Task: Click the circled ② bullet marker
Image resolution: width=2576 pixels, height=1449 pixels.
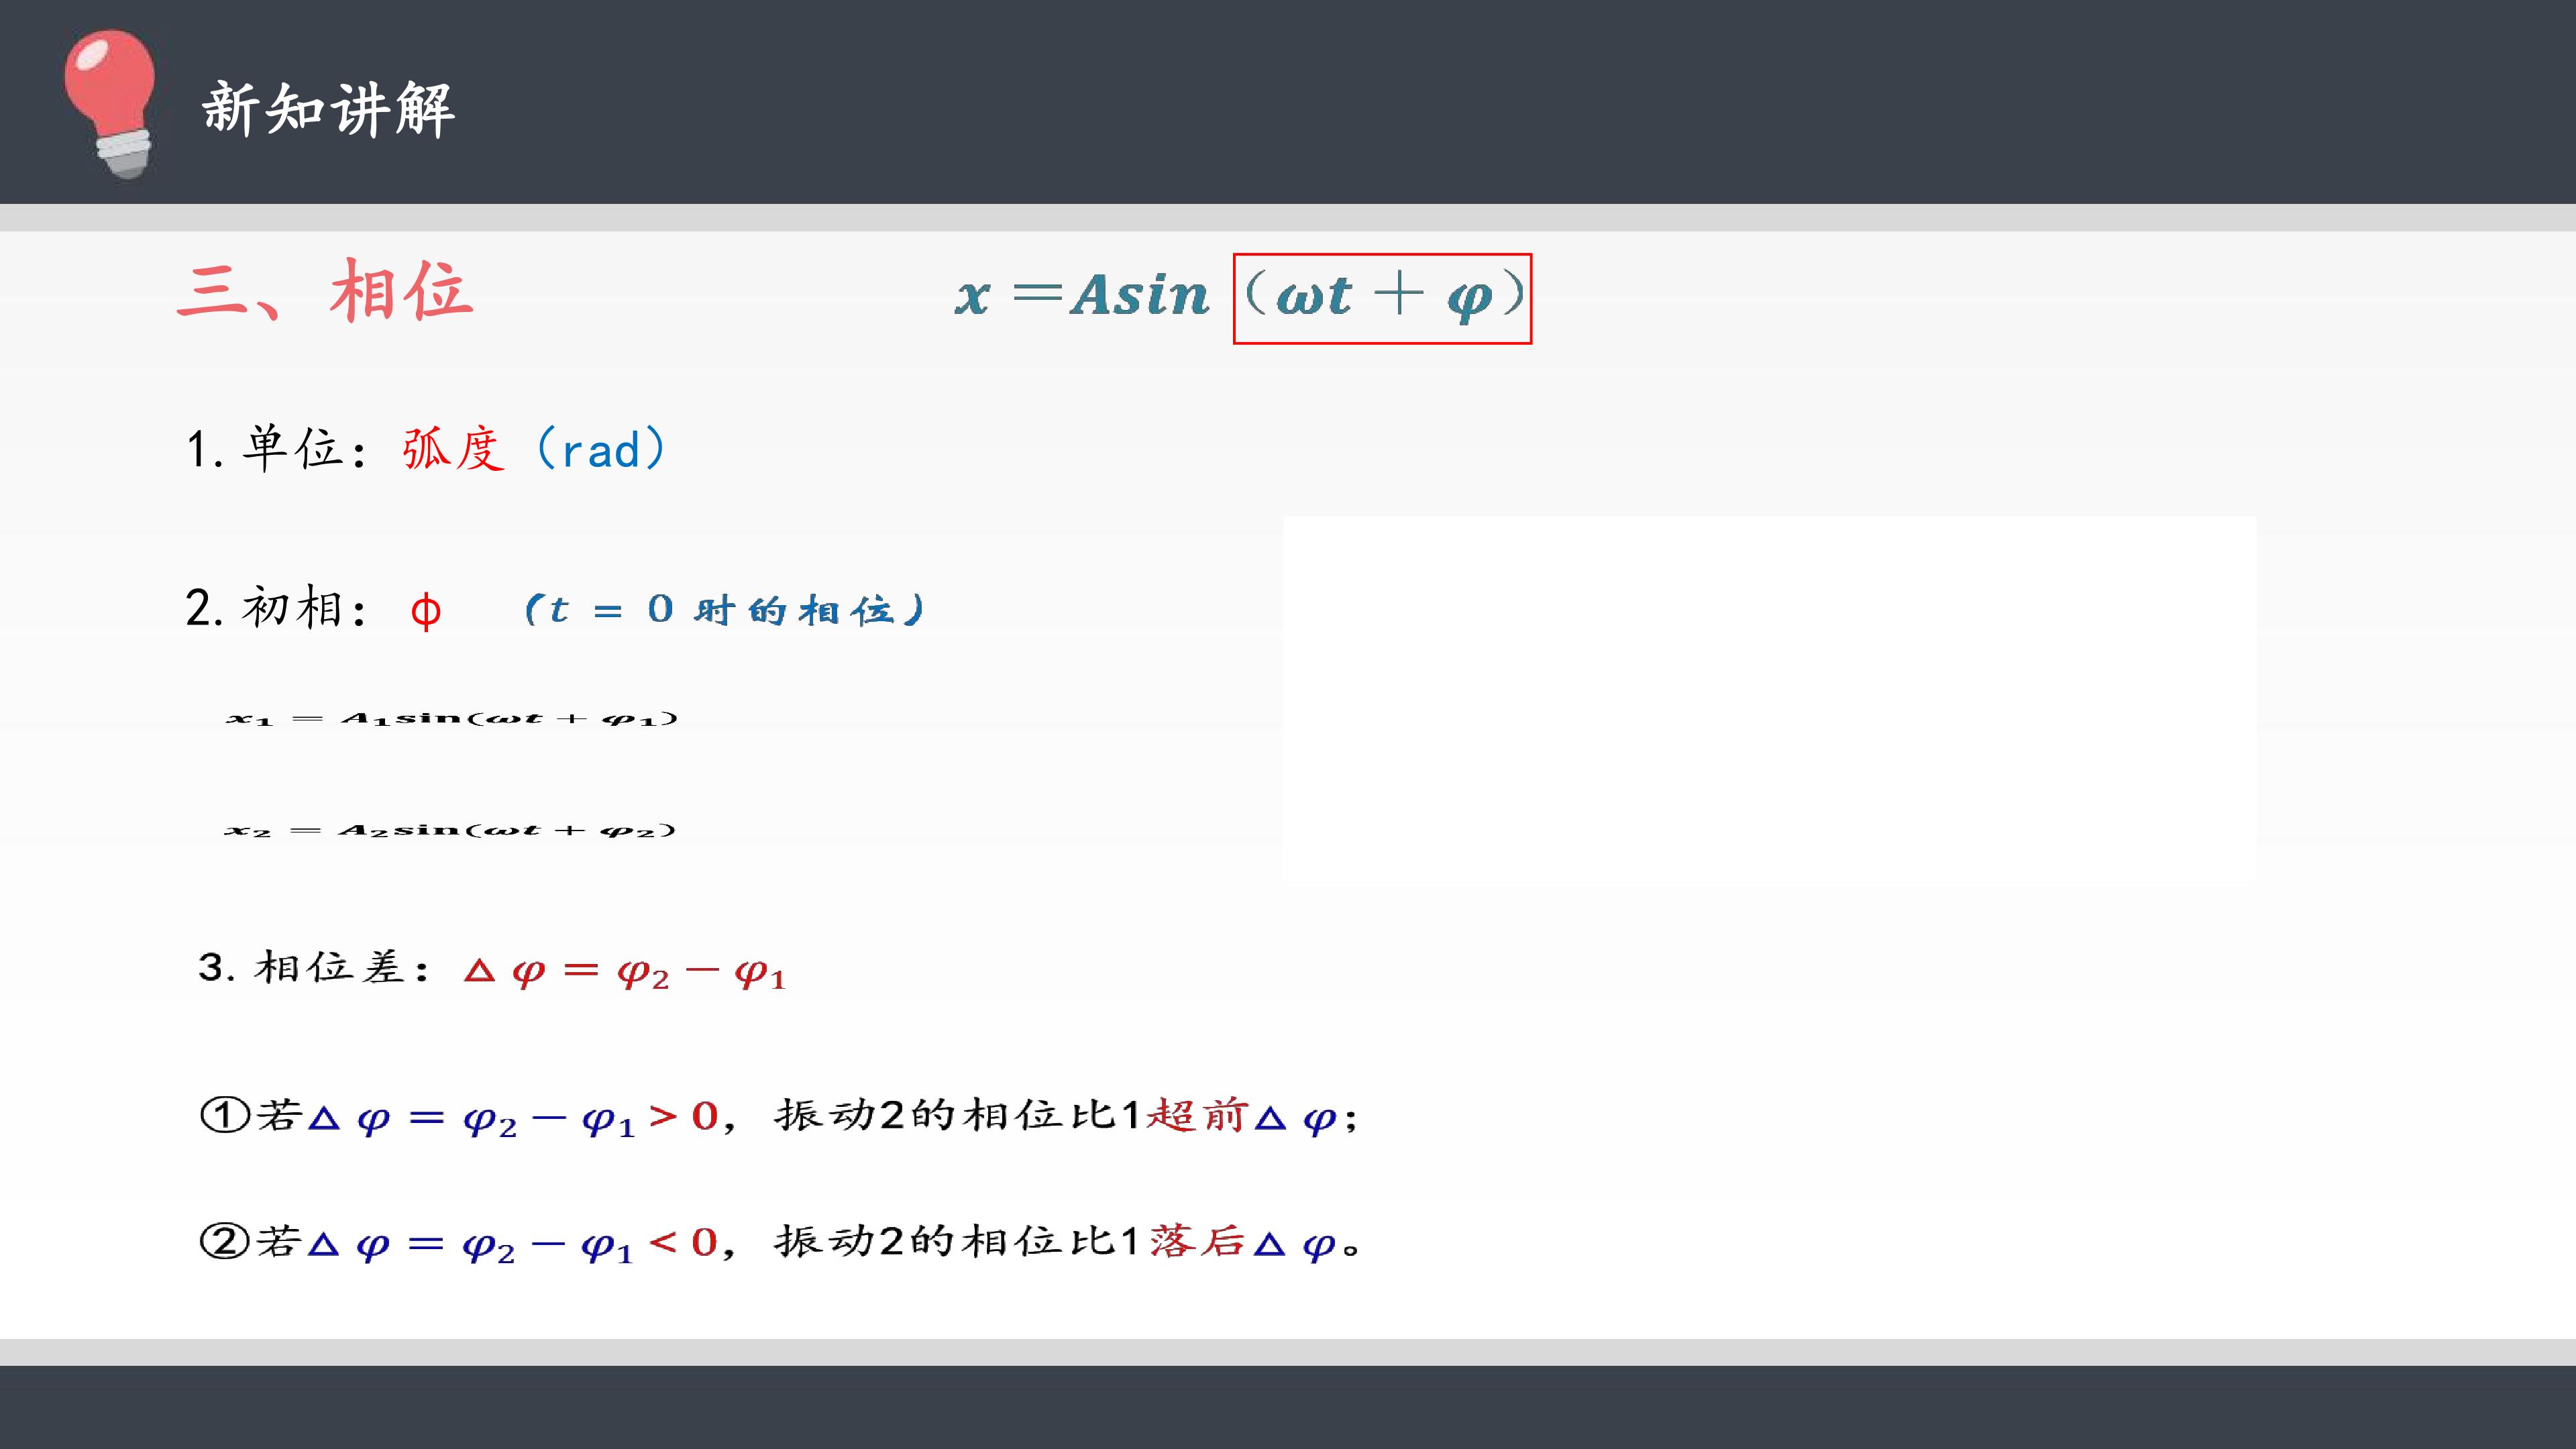Action: tap(225, 1241)
